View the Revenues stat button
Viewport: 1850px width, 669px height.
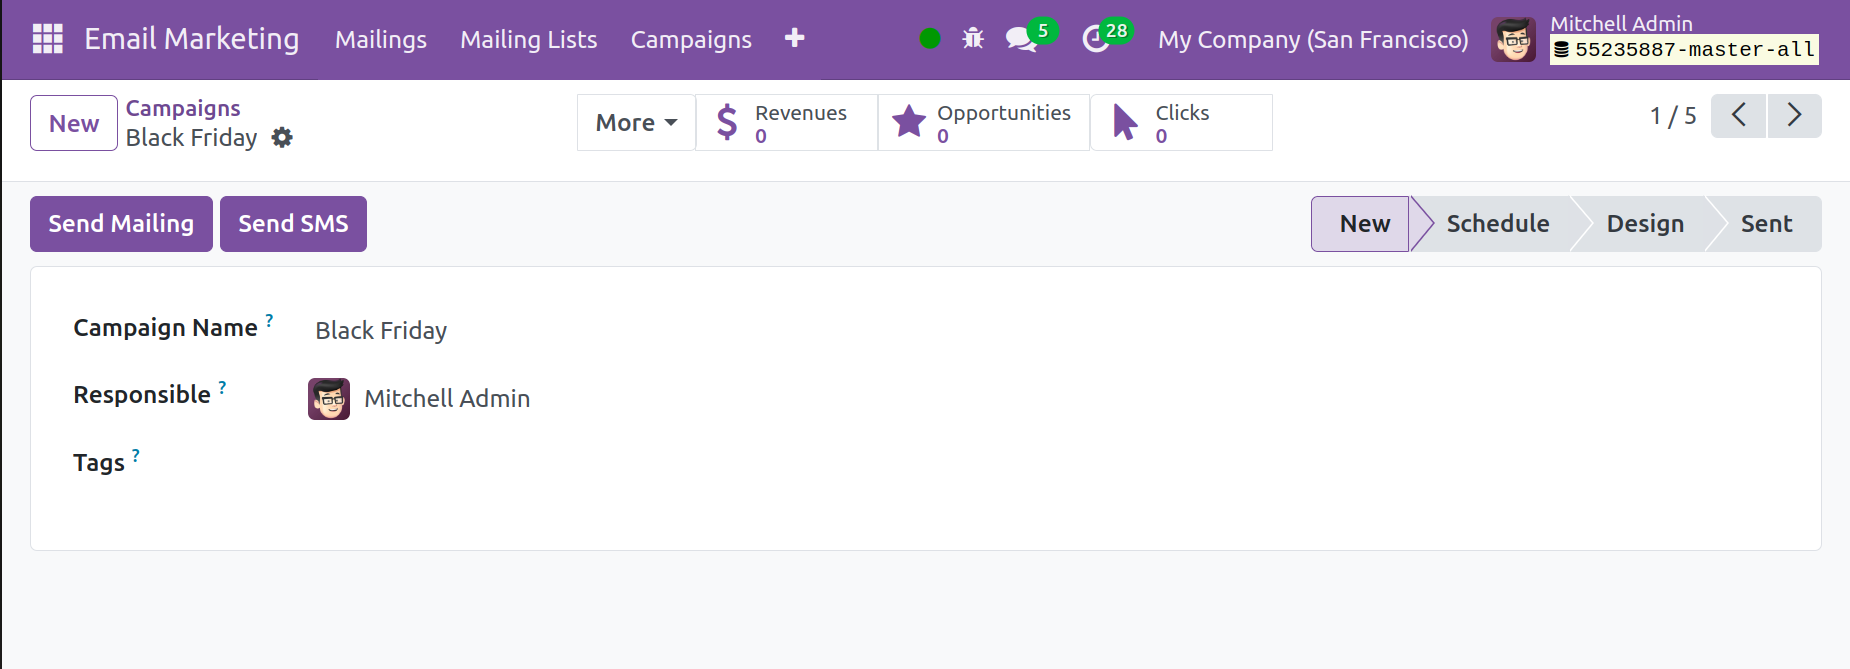click(786, 123)
